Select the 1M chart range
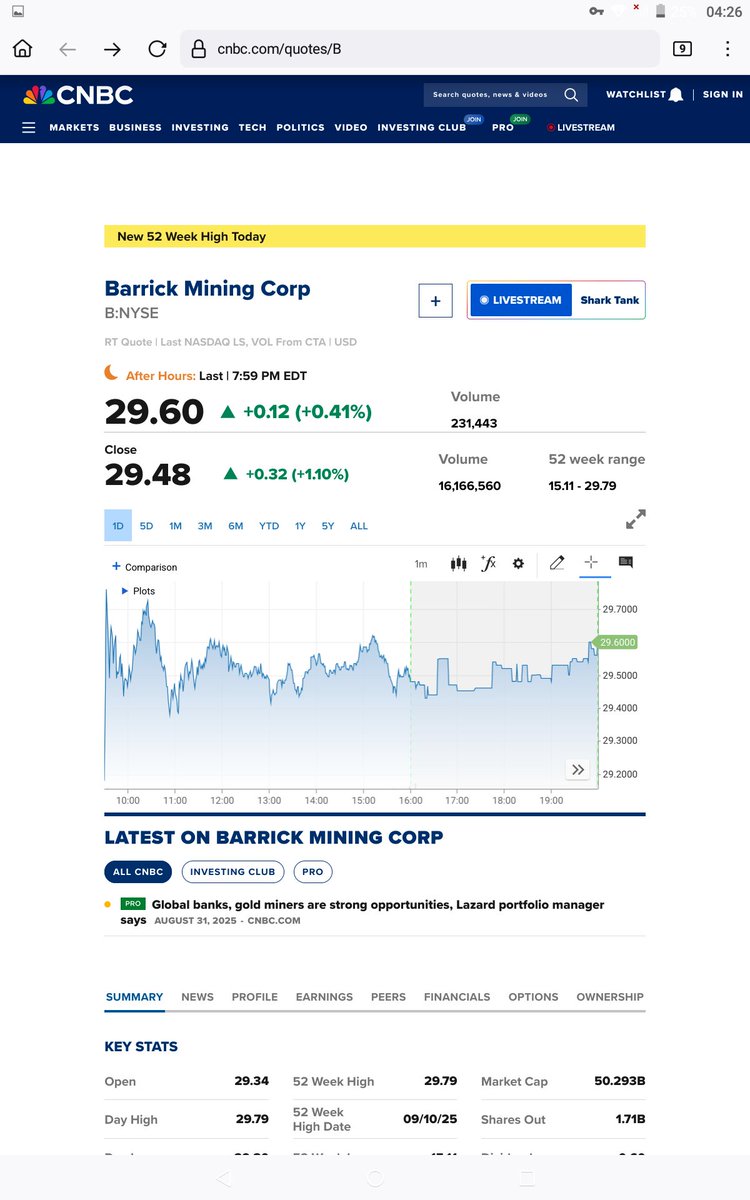The image size is (750, 1200). [175, 526]
